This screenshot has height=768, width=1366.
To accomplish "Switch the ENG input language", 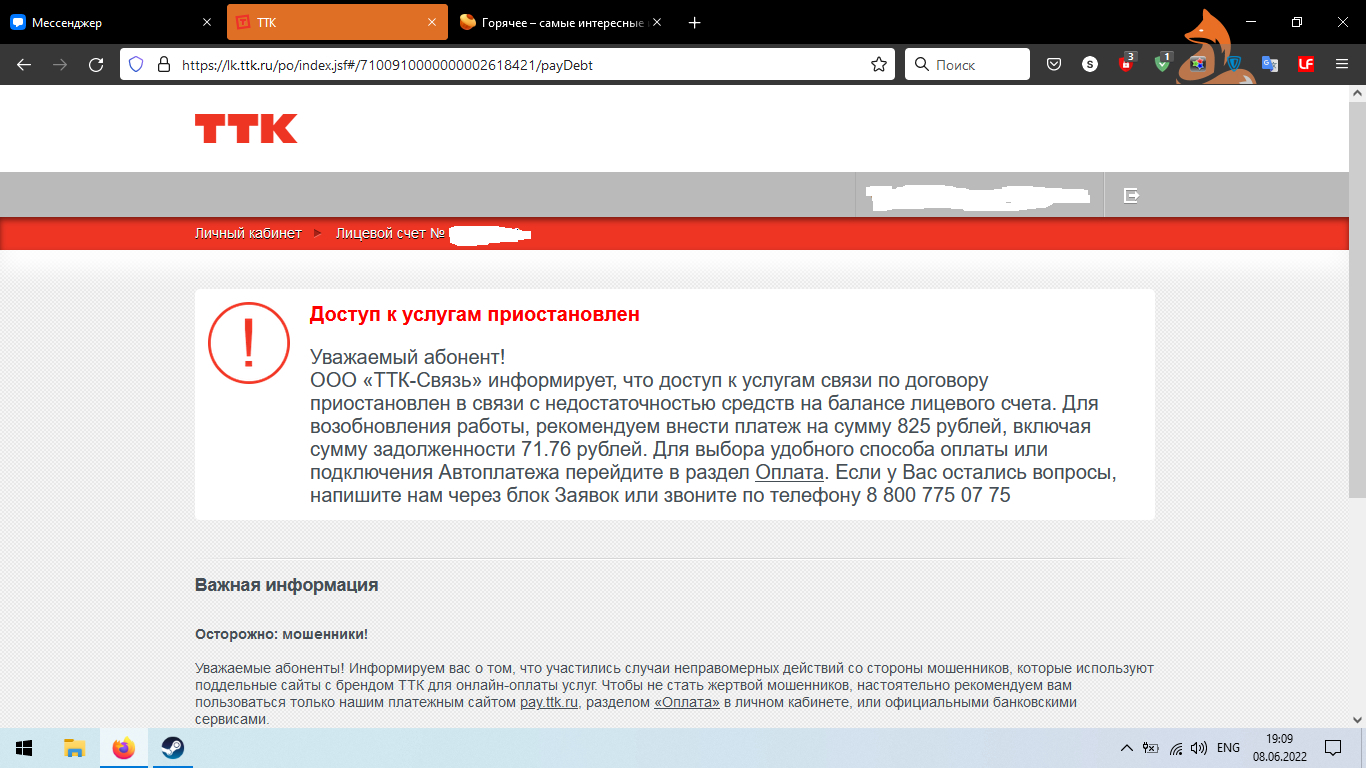I will click(x=1228, y=748).
